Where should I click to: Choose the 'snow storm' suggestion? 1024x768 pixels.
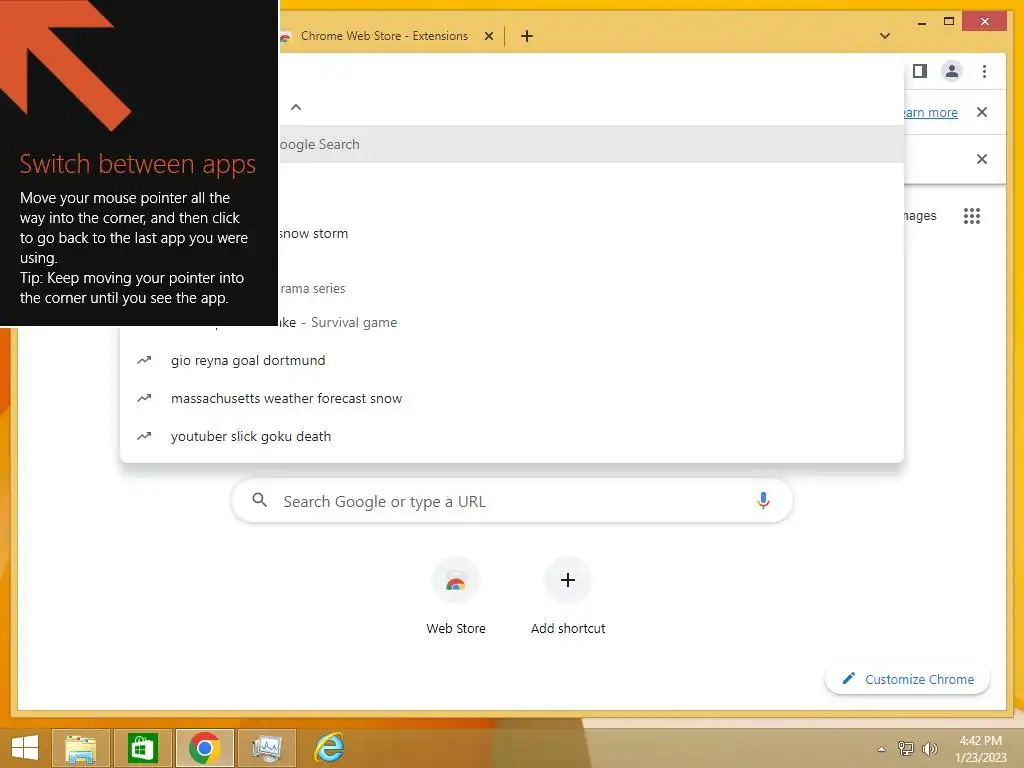tap(591, 233)
